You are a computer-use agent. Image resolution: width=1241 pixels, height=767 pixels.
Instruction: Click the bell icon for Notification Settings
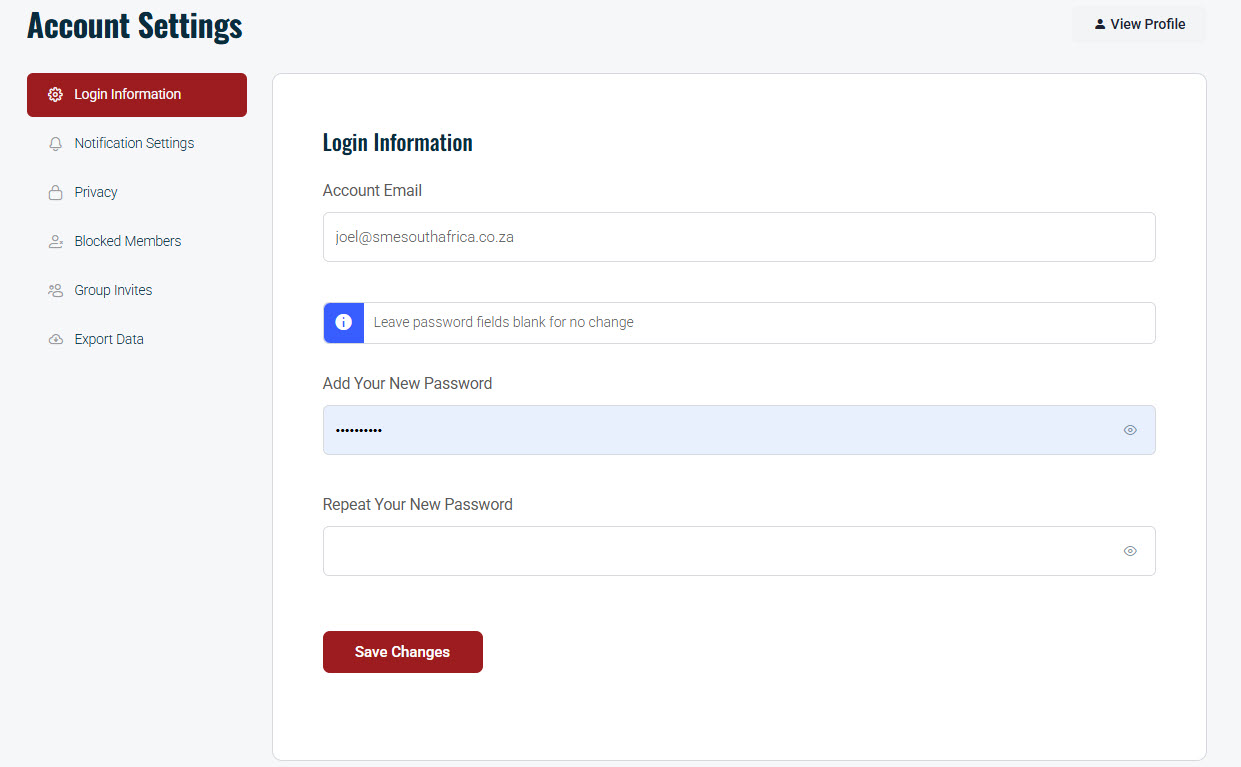click(56, 144)
